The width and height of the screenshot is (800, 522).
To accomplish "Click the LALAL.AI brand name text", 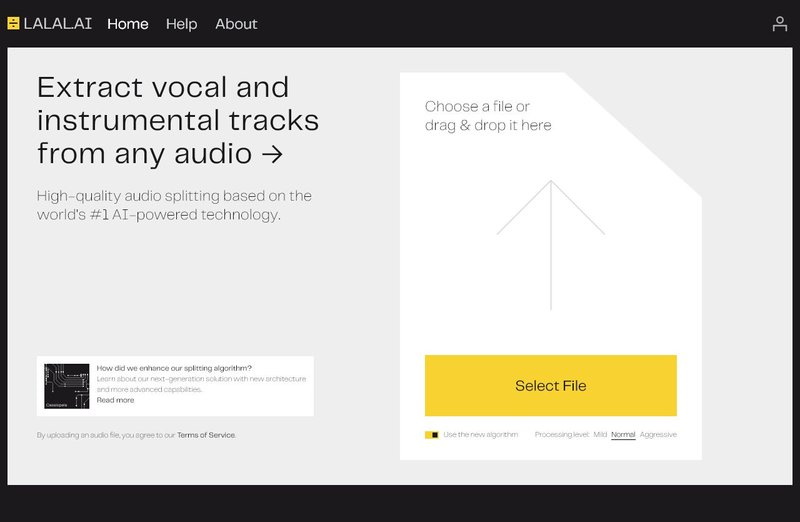I will tap(58, 23).
